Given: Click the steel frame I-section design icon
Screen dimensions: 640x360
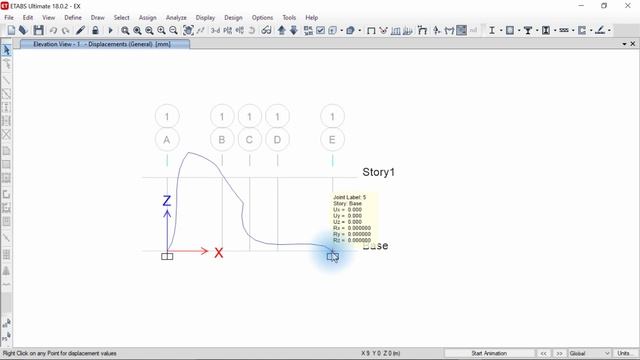Looking at the screenshot, I should [492, 30].
